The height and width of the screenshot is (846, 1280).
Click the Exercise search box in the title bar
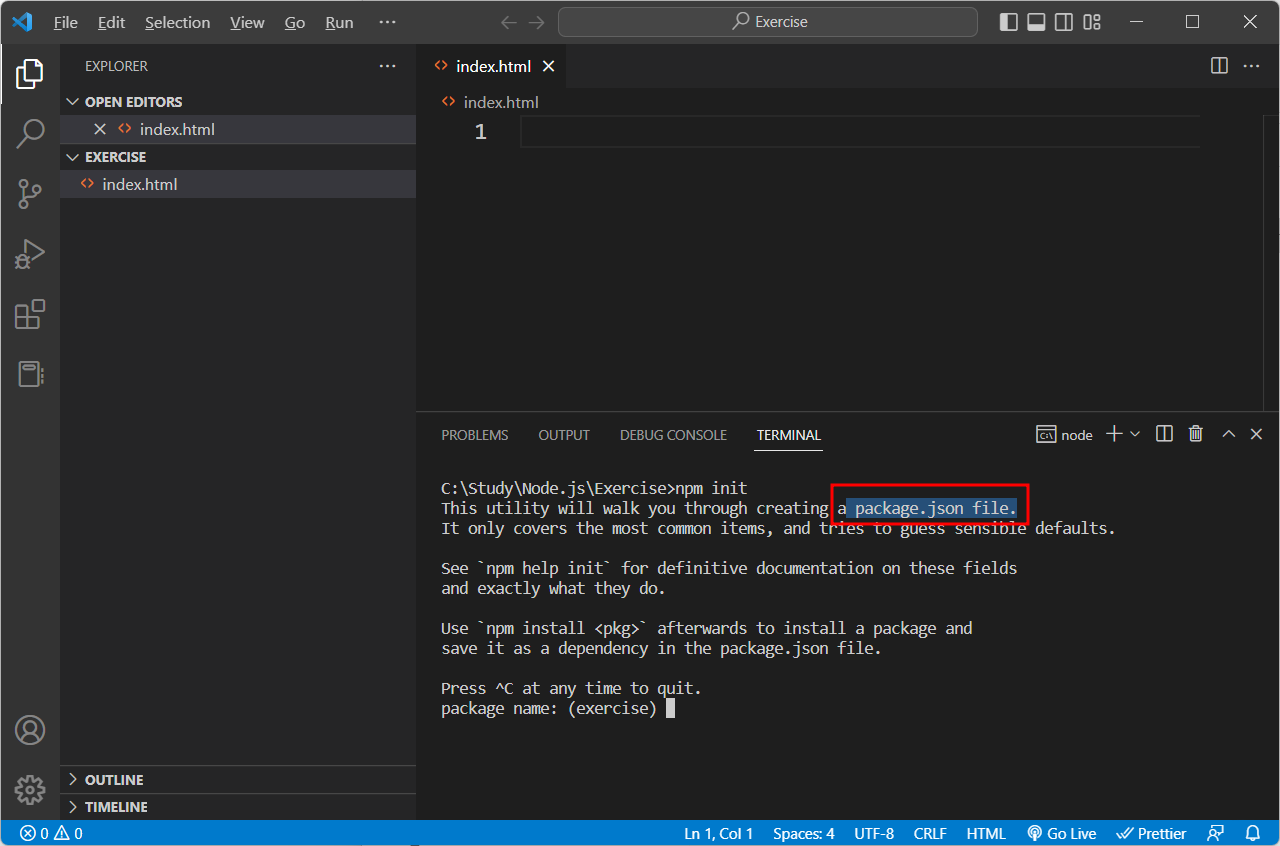tap(768, 21)
